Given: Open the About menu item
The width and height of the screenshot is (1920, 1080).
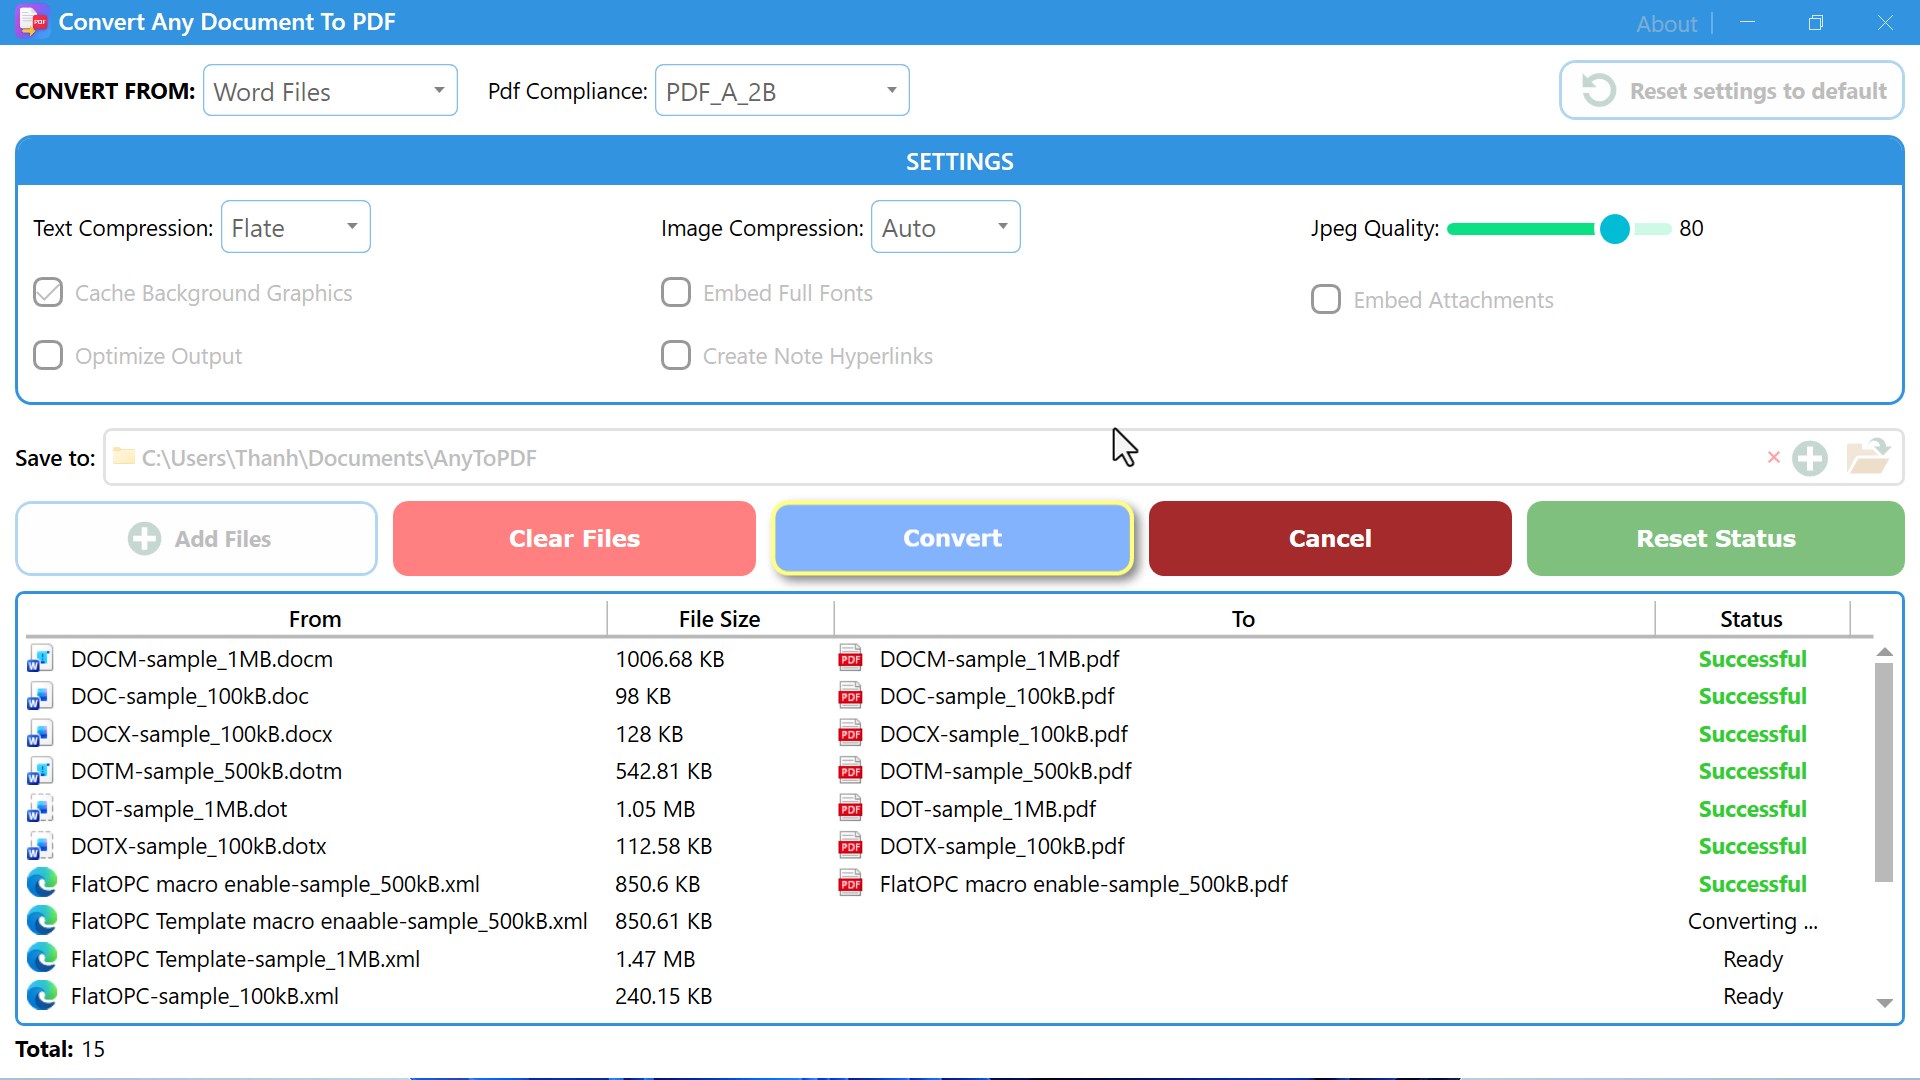Looking at the screenshot, I should click(1666, 23).
